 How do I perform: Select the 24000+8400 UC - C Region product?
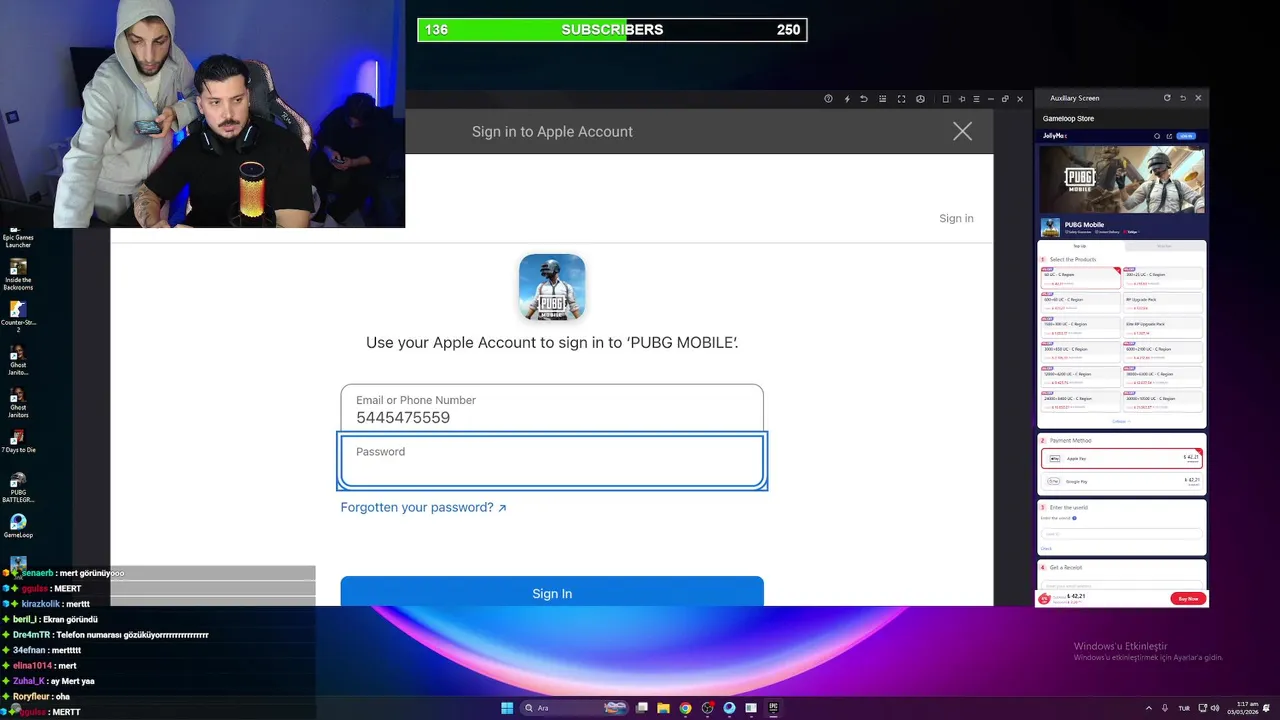(x=1080, y=401)
